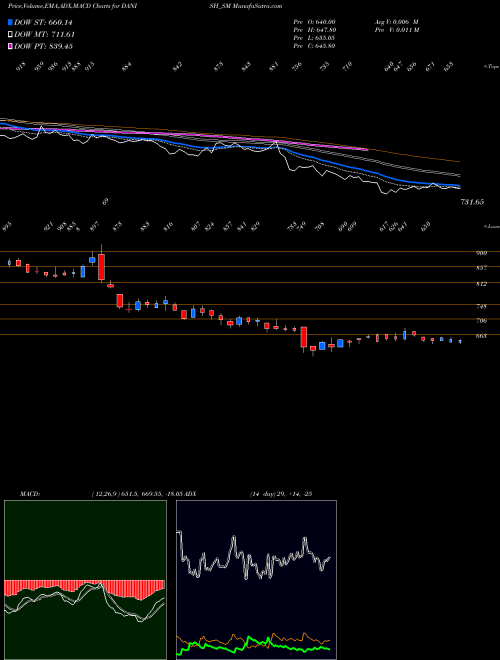Click the 'Pre O: 640.00' value
Screen dimensions: 500x660
coord(314,22)
